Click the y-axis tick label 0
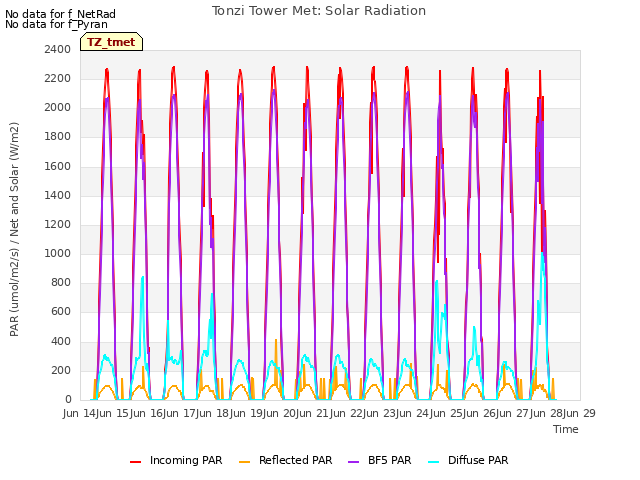 point(68,400)
